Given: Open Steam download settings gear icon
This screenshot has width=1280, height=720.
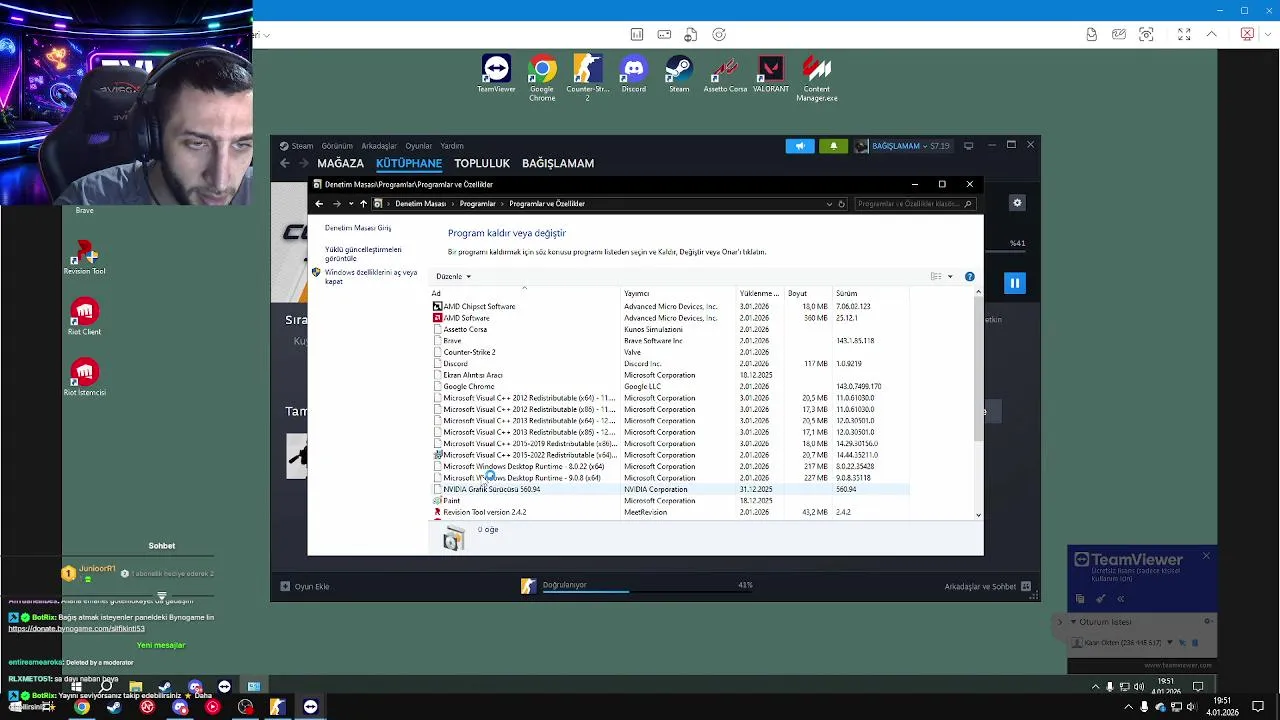Looking at the screenshot, I should tap(1017, 203).
